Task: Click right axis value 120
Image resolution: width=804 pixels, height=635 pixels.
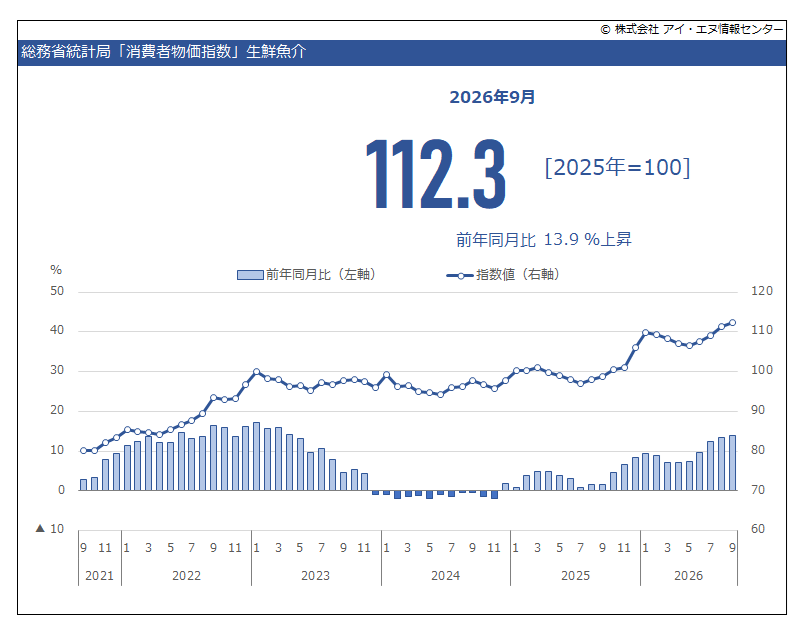Action: click(x=761, y=291)
